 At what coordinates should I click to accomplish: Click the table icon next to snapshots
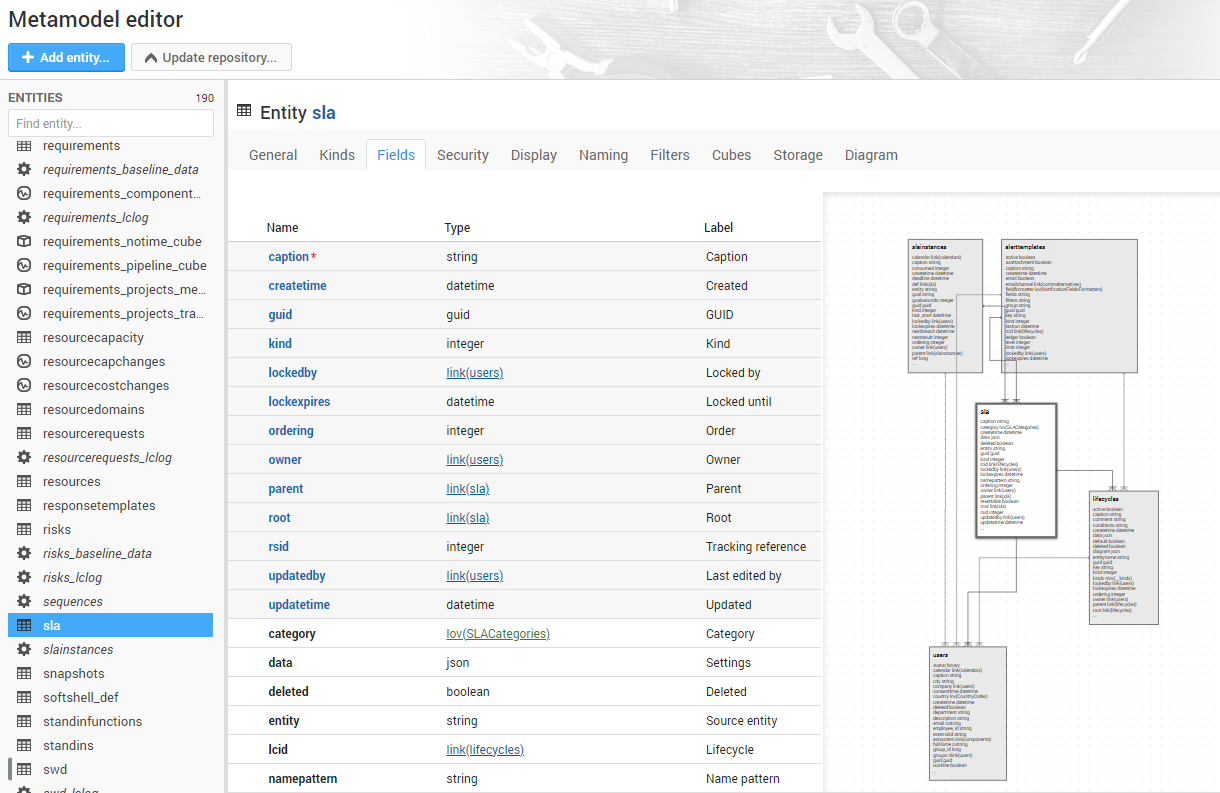(x=24, y=674)
